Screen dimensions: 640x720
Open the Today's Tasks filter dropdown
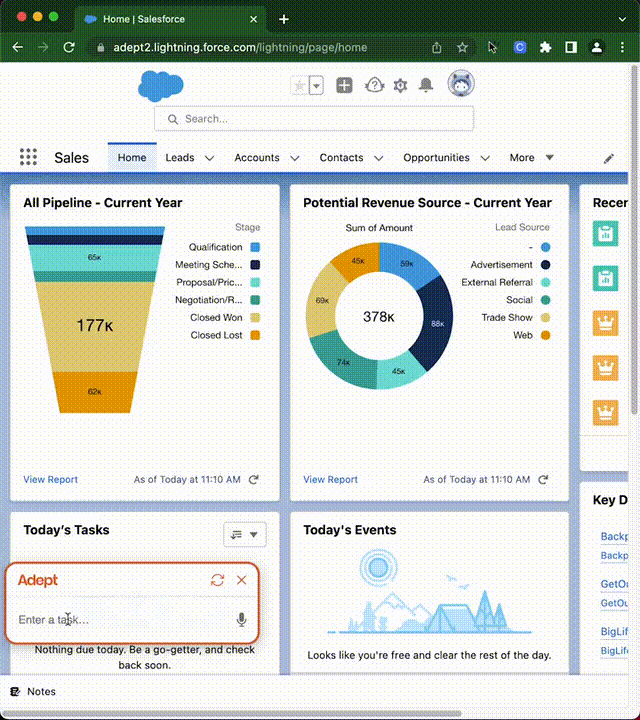click(245, 534)
